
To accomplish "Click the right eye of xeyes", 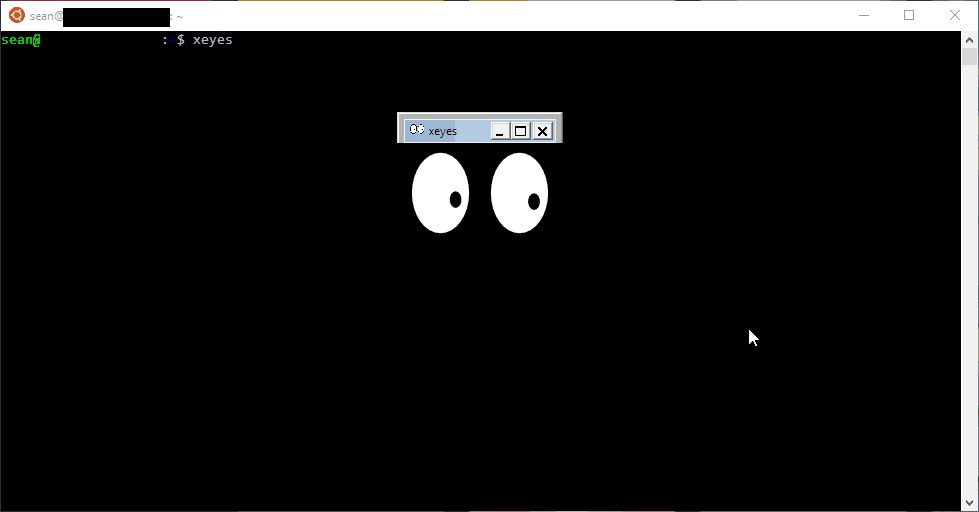I will [519, 193].
